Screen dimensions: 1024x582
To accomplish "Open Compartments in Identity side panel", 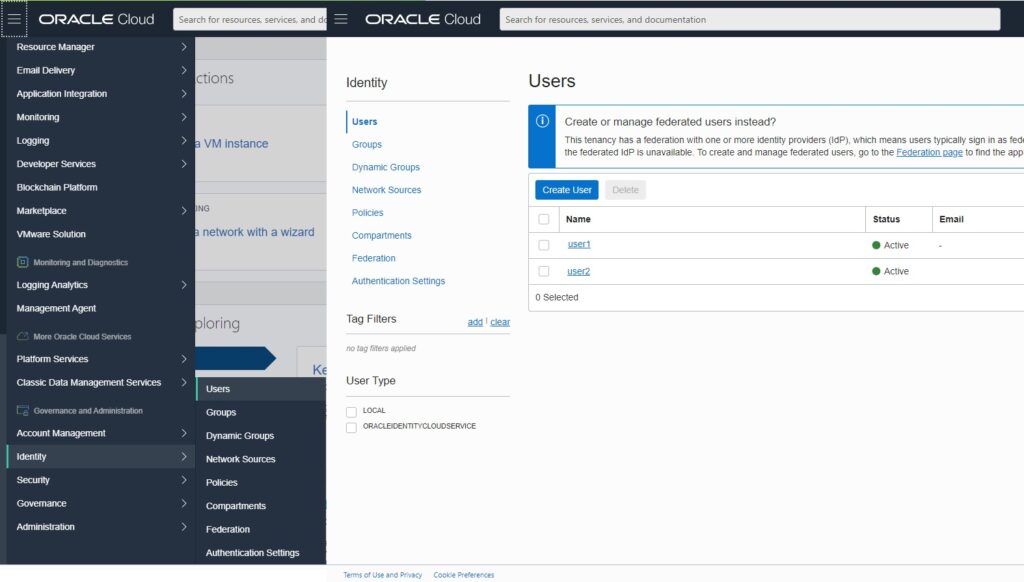I will pyautogui.click(x=381, y=236).
